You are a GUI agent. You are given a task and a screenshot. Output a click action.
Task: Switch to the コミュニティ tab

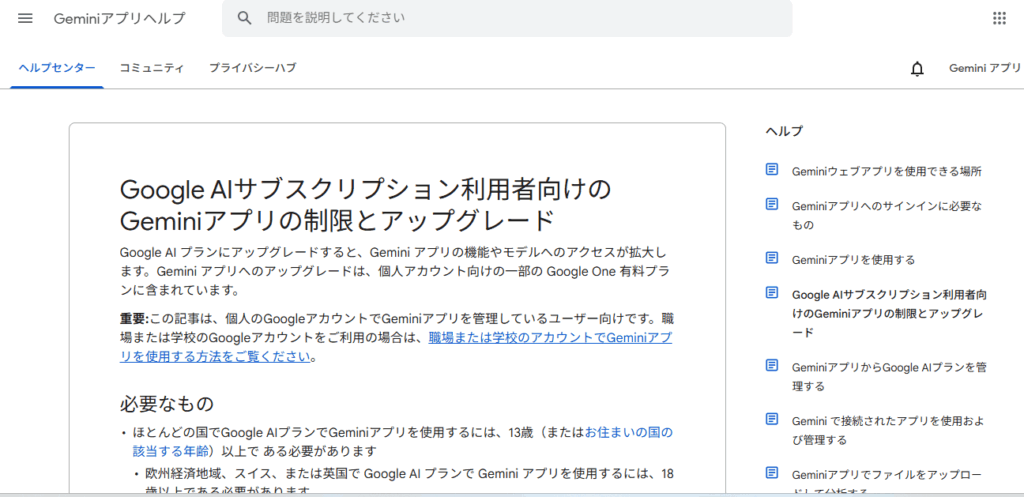151,68
